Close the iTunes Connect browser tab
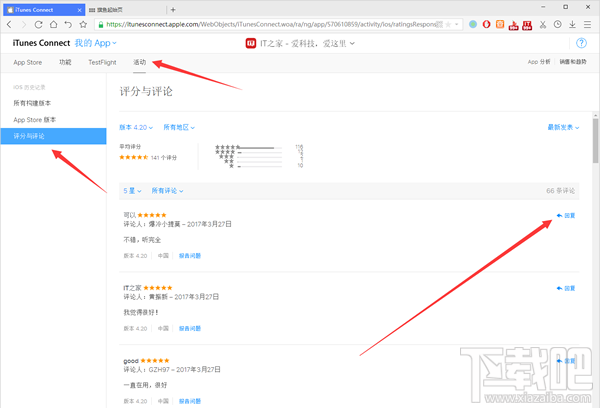 click(80, 10)
